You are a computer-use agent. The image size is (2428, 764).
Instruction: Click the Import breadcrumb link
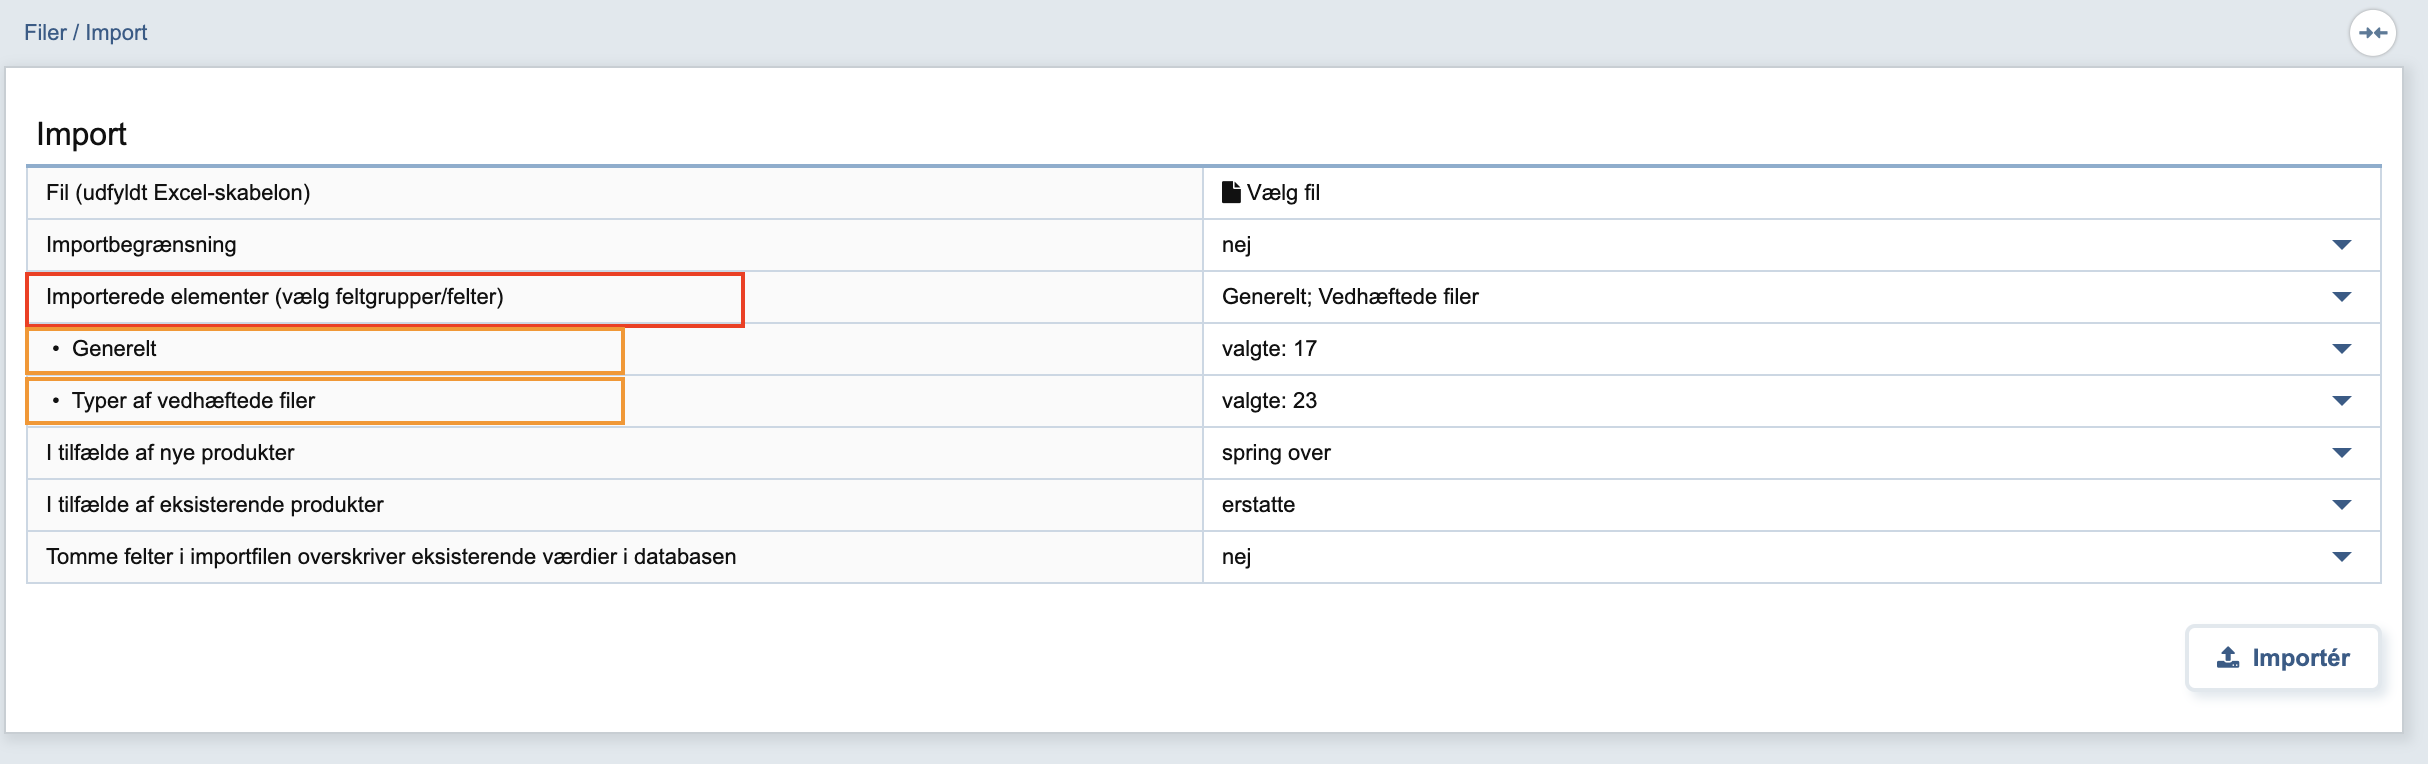pos(116,33)
